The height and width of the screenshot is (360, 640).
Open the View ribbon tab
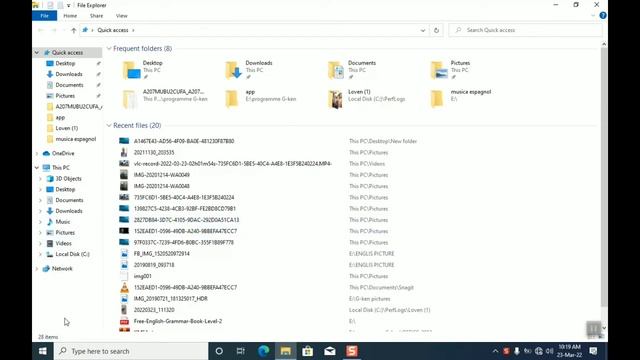[122, 16]
